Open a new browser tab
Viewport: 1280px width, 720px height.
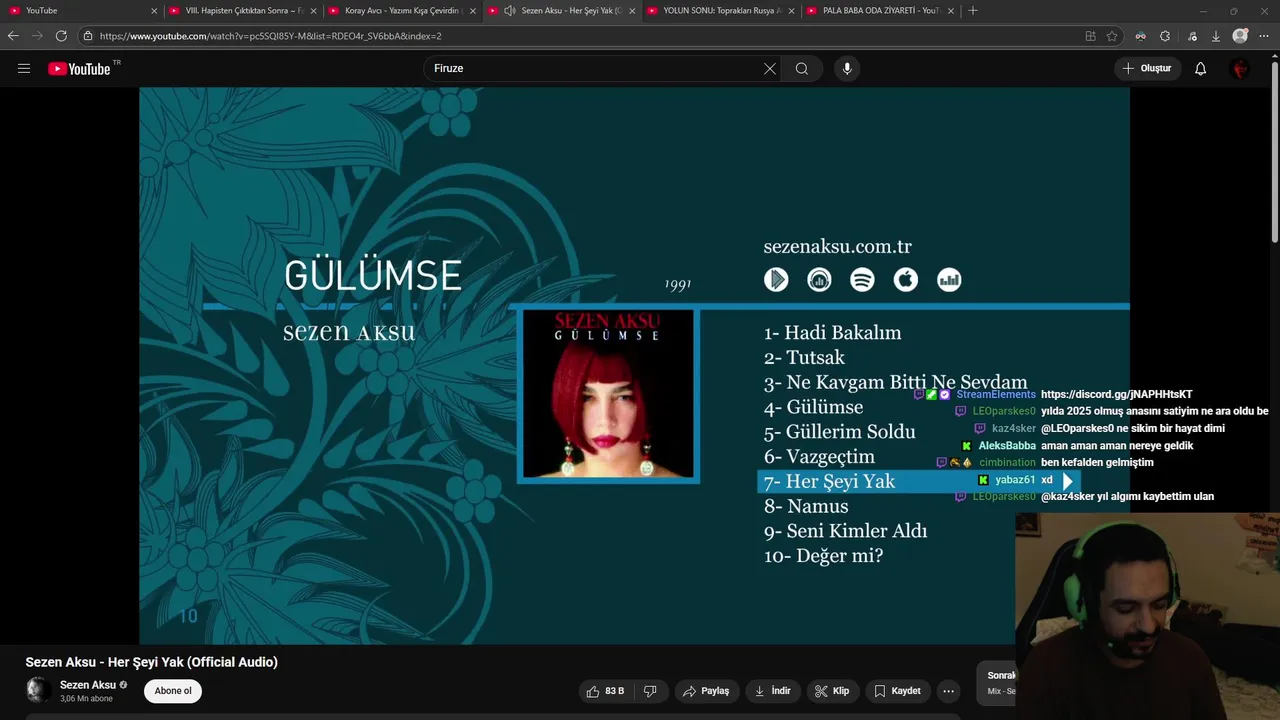tap(973, 11)
